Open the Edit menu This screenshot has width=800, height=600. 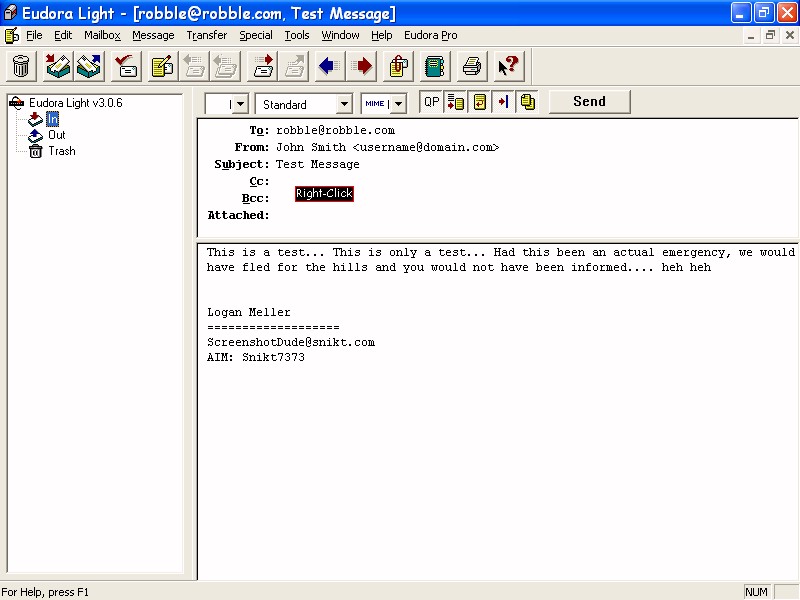coord(63,35)
